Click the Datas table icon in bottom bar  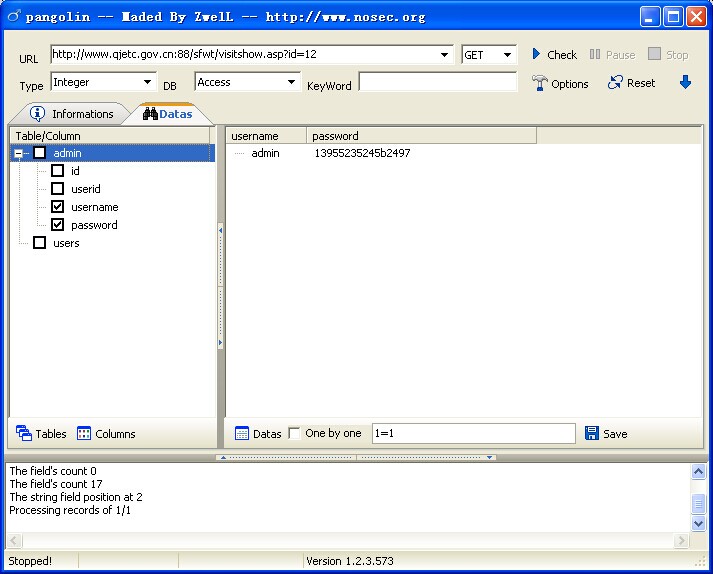tap(241, 433)
